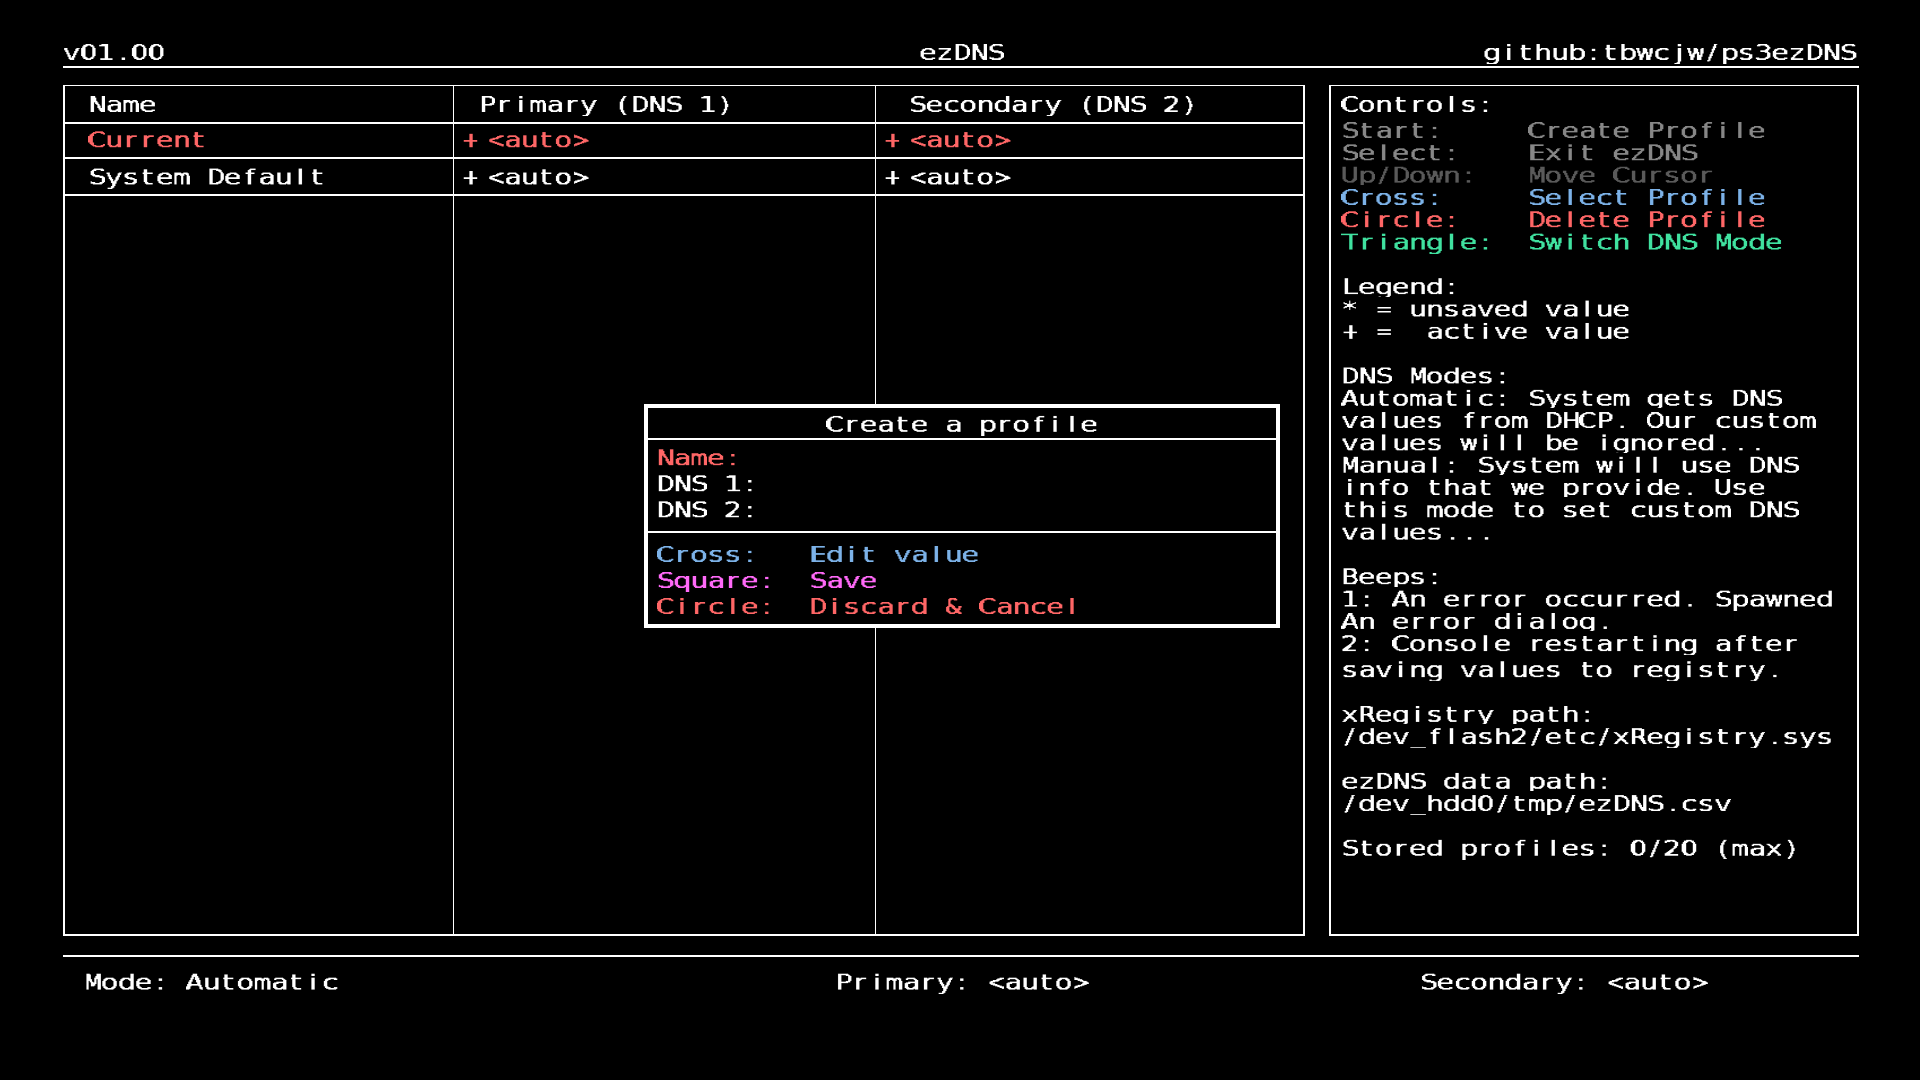Select the 'System Default' profile row
1920x1080 pixels.
click(x=683, y=177)
